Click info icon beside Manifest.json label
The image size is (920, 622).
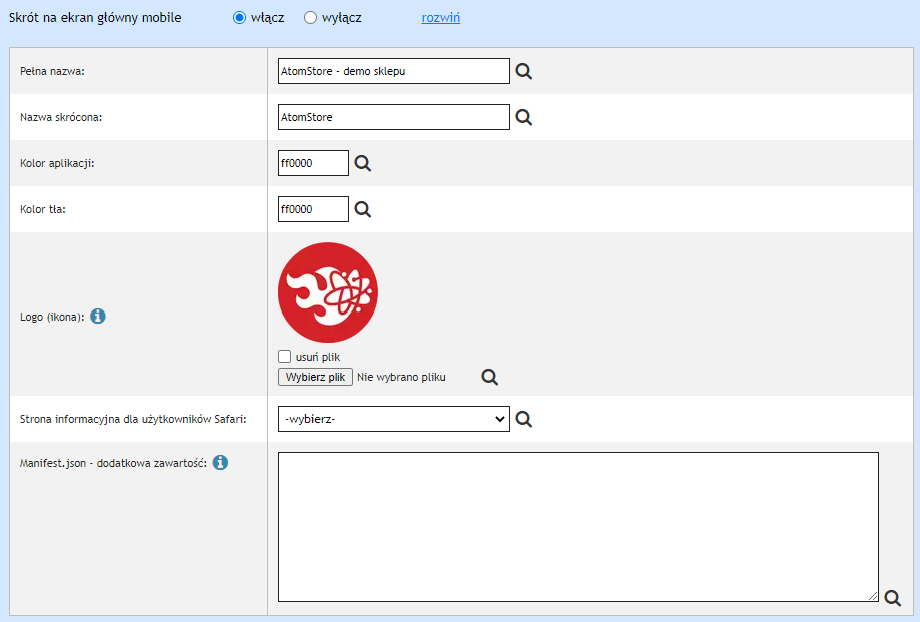coord(220,462)
